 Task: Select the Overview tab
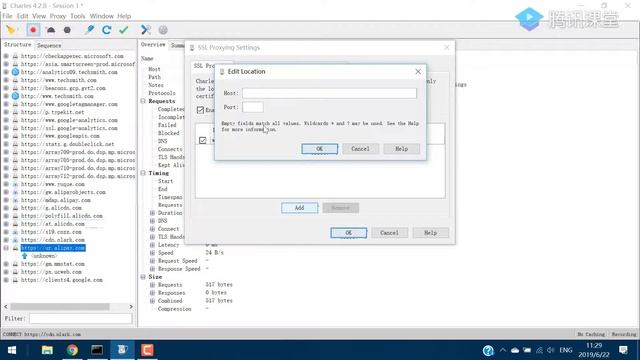(x=153, y=44)
